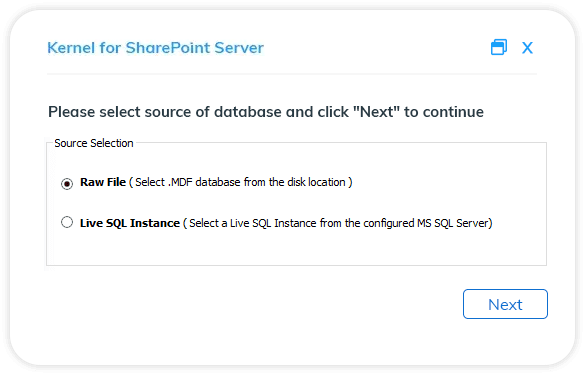Toggle window size using the overlapping squares icon
Screen dimensions: 585x375
pos(498,47)
